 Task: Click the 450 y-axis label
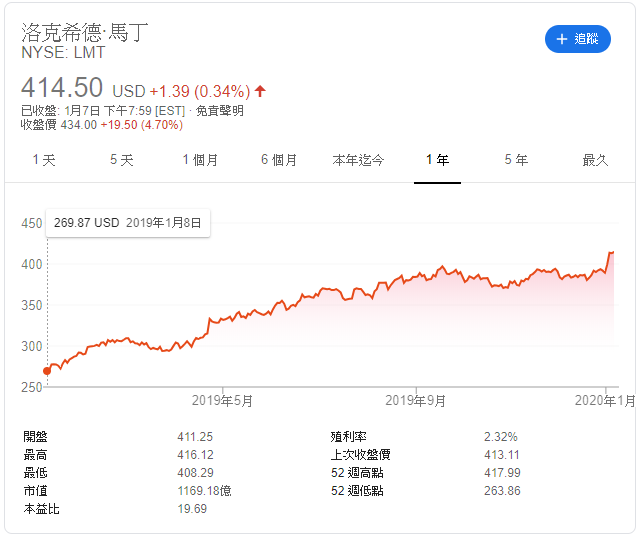click(x=32, y=223)
